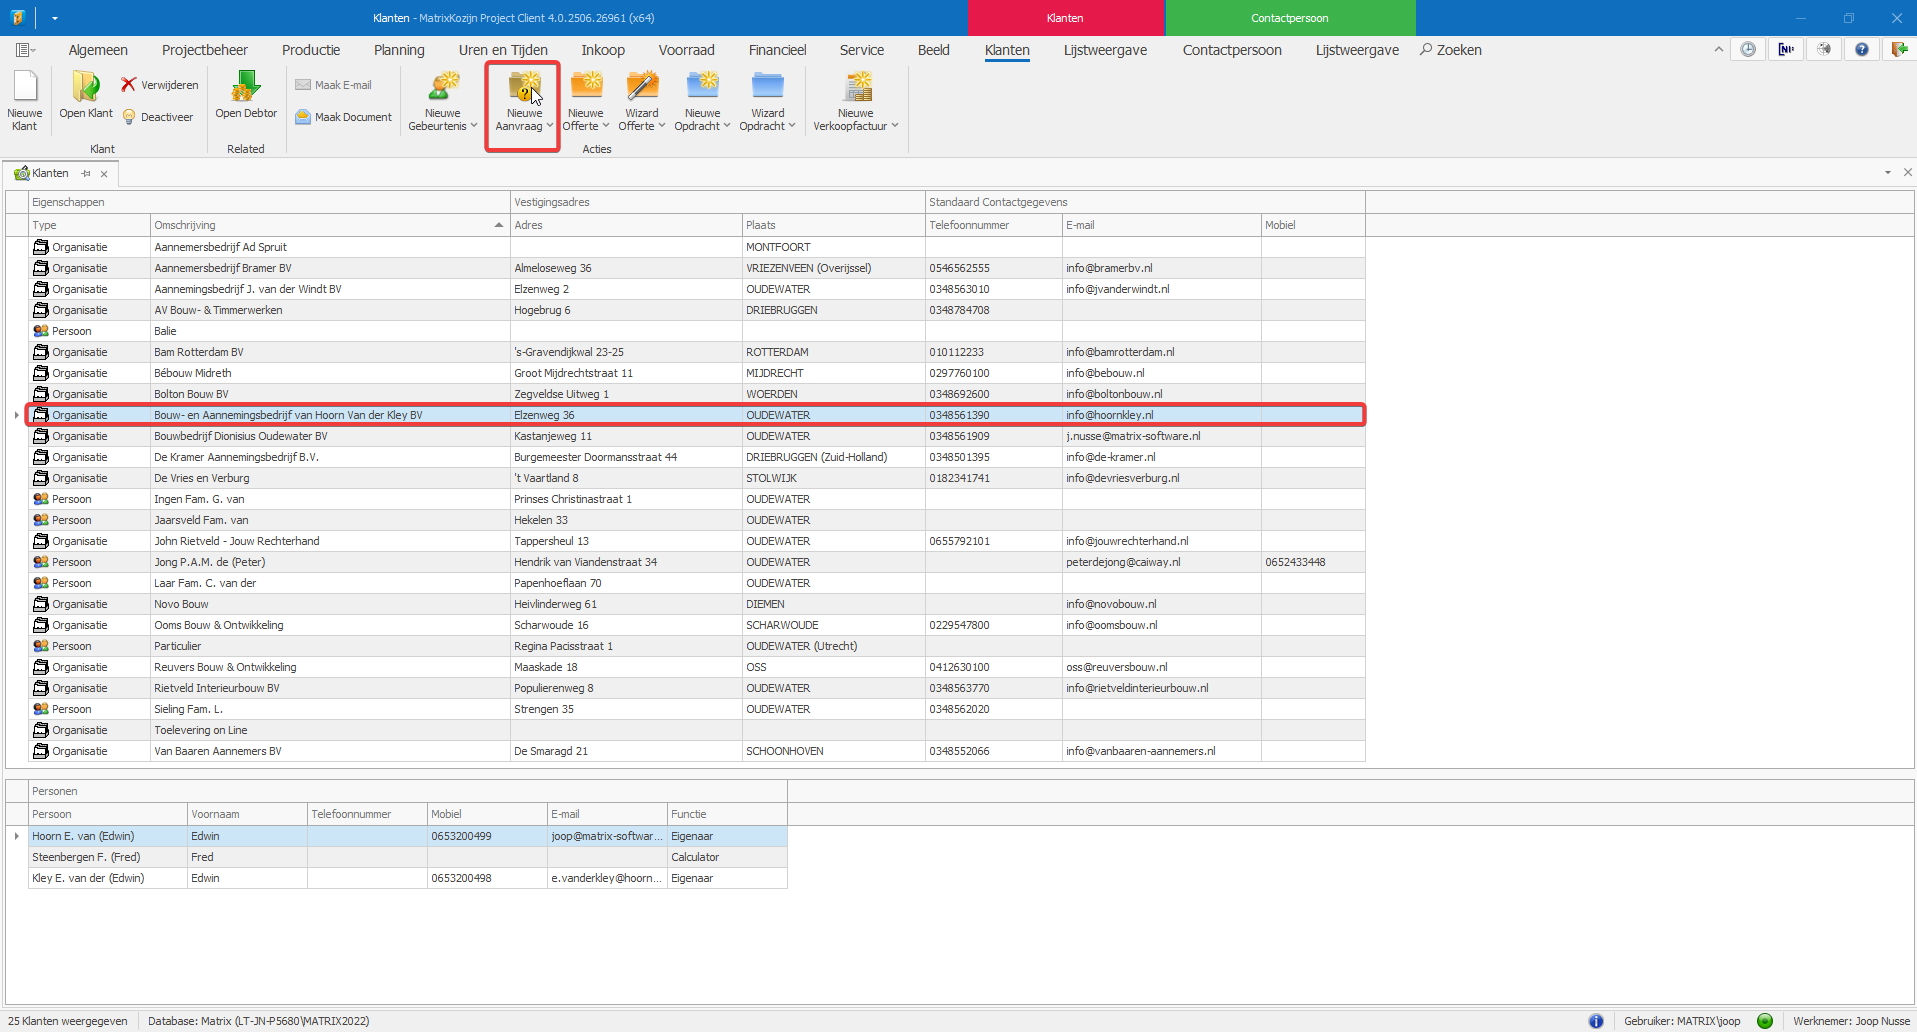Sort by the Plaats column header
1917x1032 pixels.
(833, 225)
